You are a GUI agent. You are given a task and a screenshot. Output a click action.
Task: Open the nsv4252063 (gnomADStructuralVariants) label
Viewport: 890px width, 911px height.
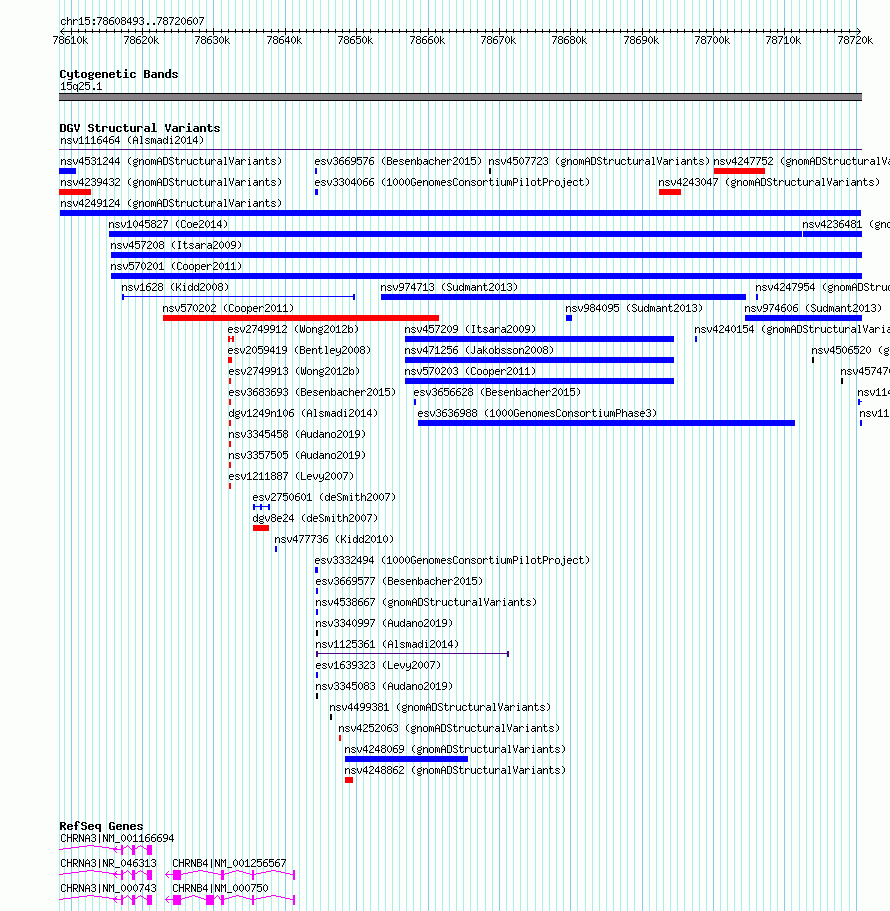click(449, 728)
